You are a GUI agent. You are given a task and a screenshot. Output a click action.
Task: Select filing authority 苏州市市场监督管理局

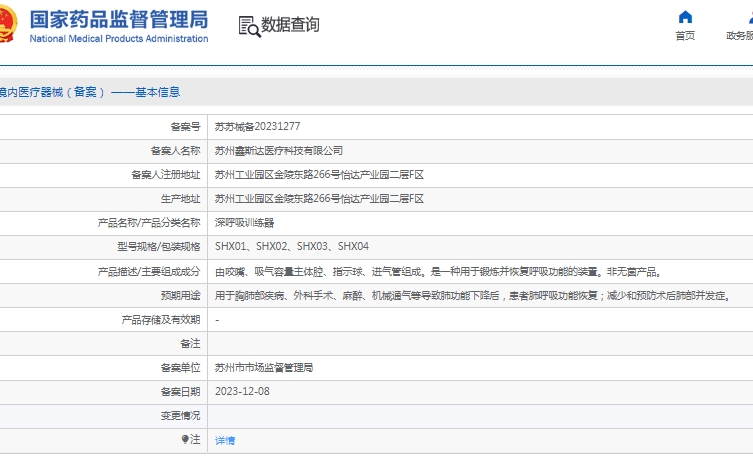pos(264,368)
